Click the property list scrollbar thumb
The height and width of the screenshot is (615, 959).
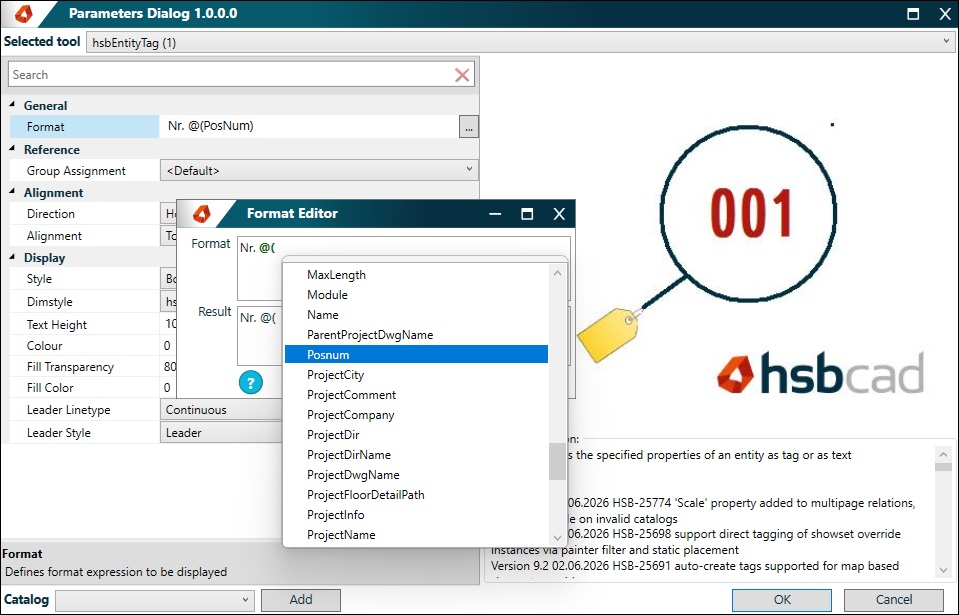point(557,461)
